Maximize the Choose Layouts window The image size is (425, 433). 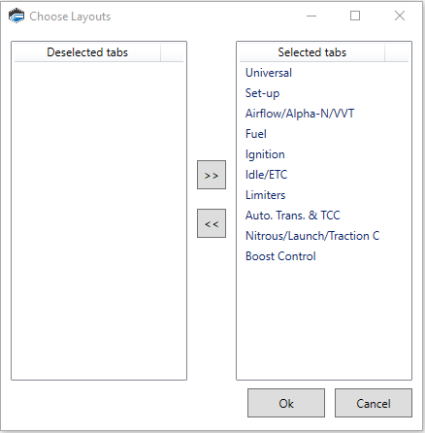pos(355,16)
